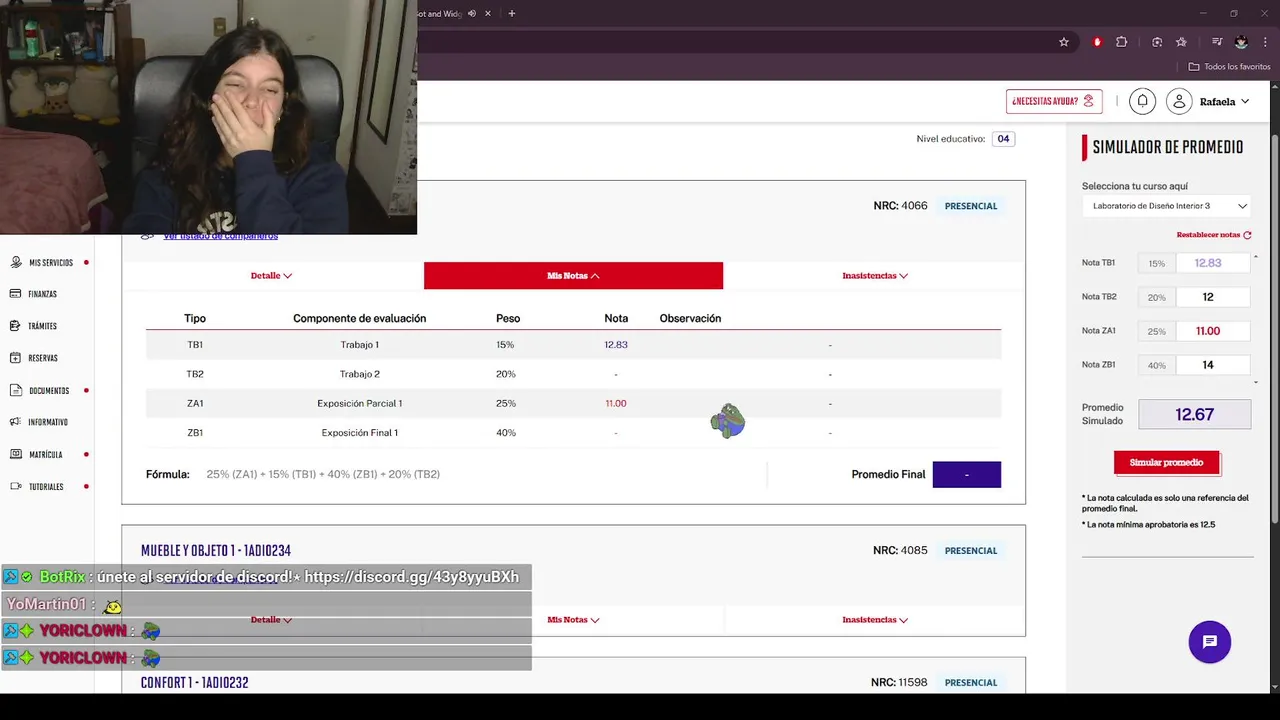This screenshot has width=1280, height=720.
Task: Open a new browser tab
Action: [512, 14]
